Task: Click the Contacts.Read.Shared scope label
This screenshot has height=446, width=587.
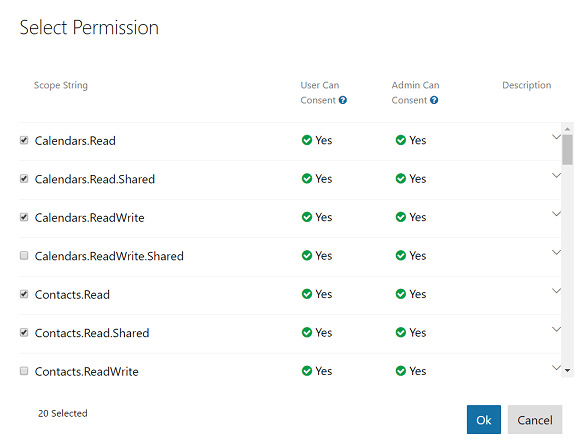Action: [x=92, y=333]
